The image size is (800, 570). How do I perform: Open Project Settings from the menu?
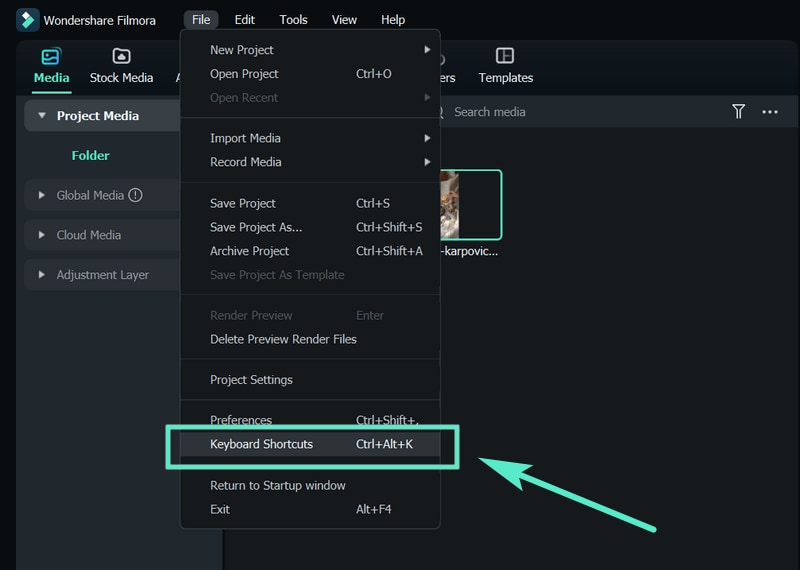click(310, 380)
